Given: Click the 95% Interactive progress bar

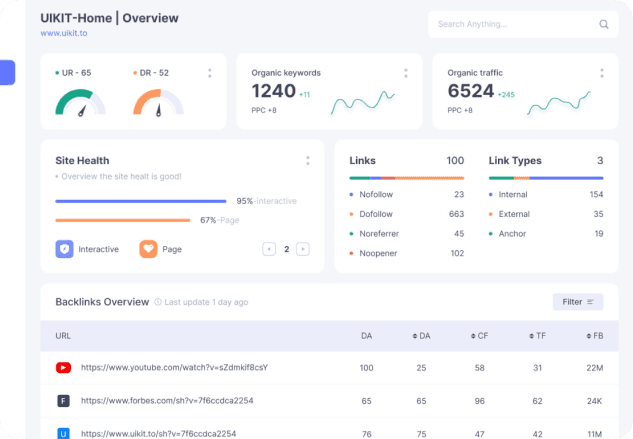Looking at the screenshot, I should click(140, 201).
